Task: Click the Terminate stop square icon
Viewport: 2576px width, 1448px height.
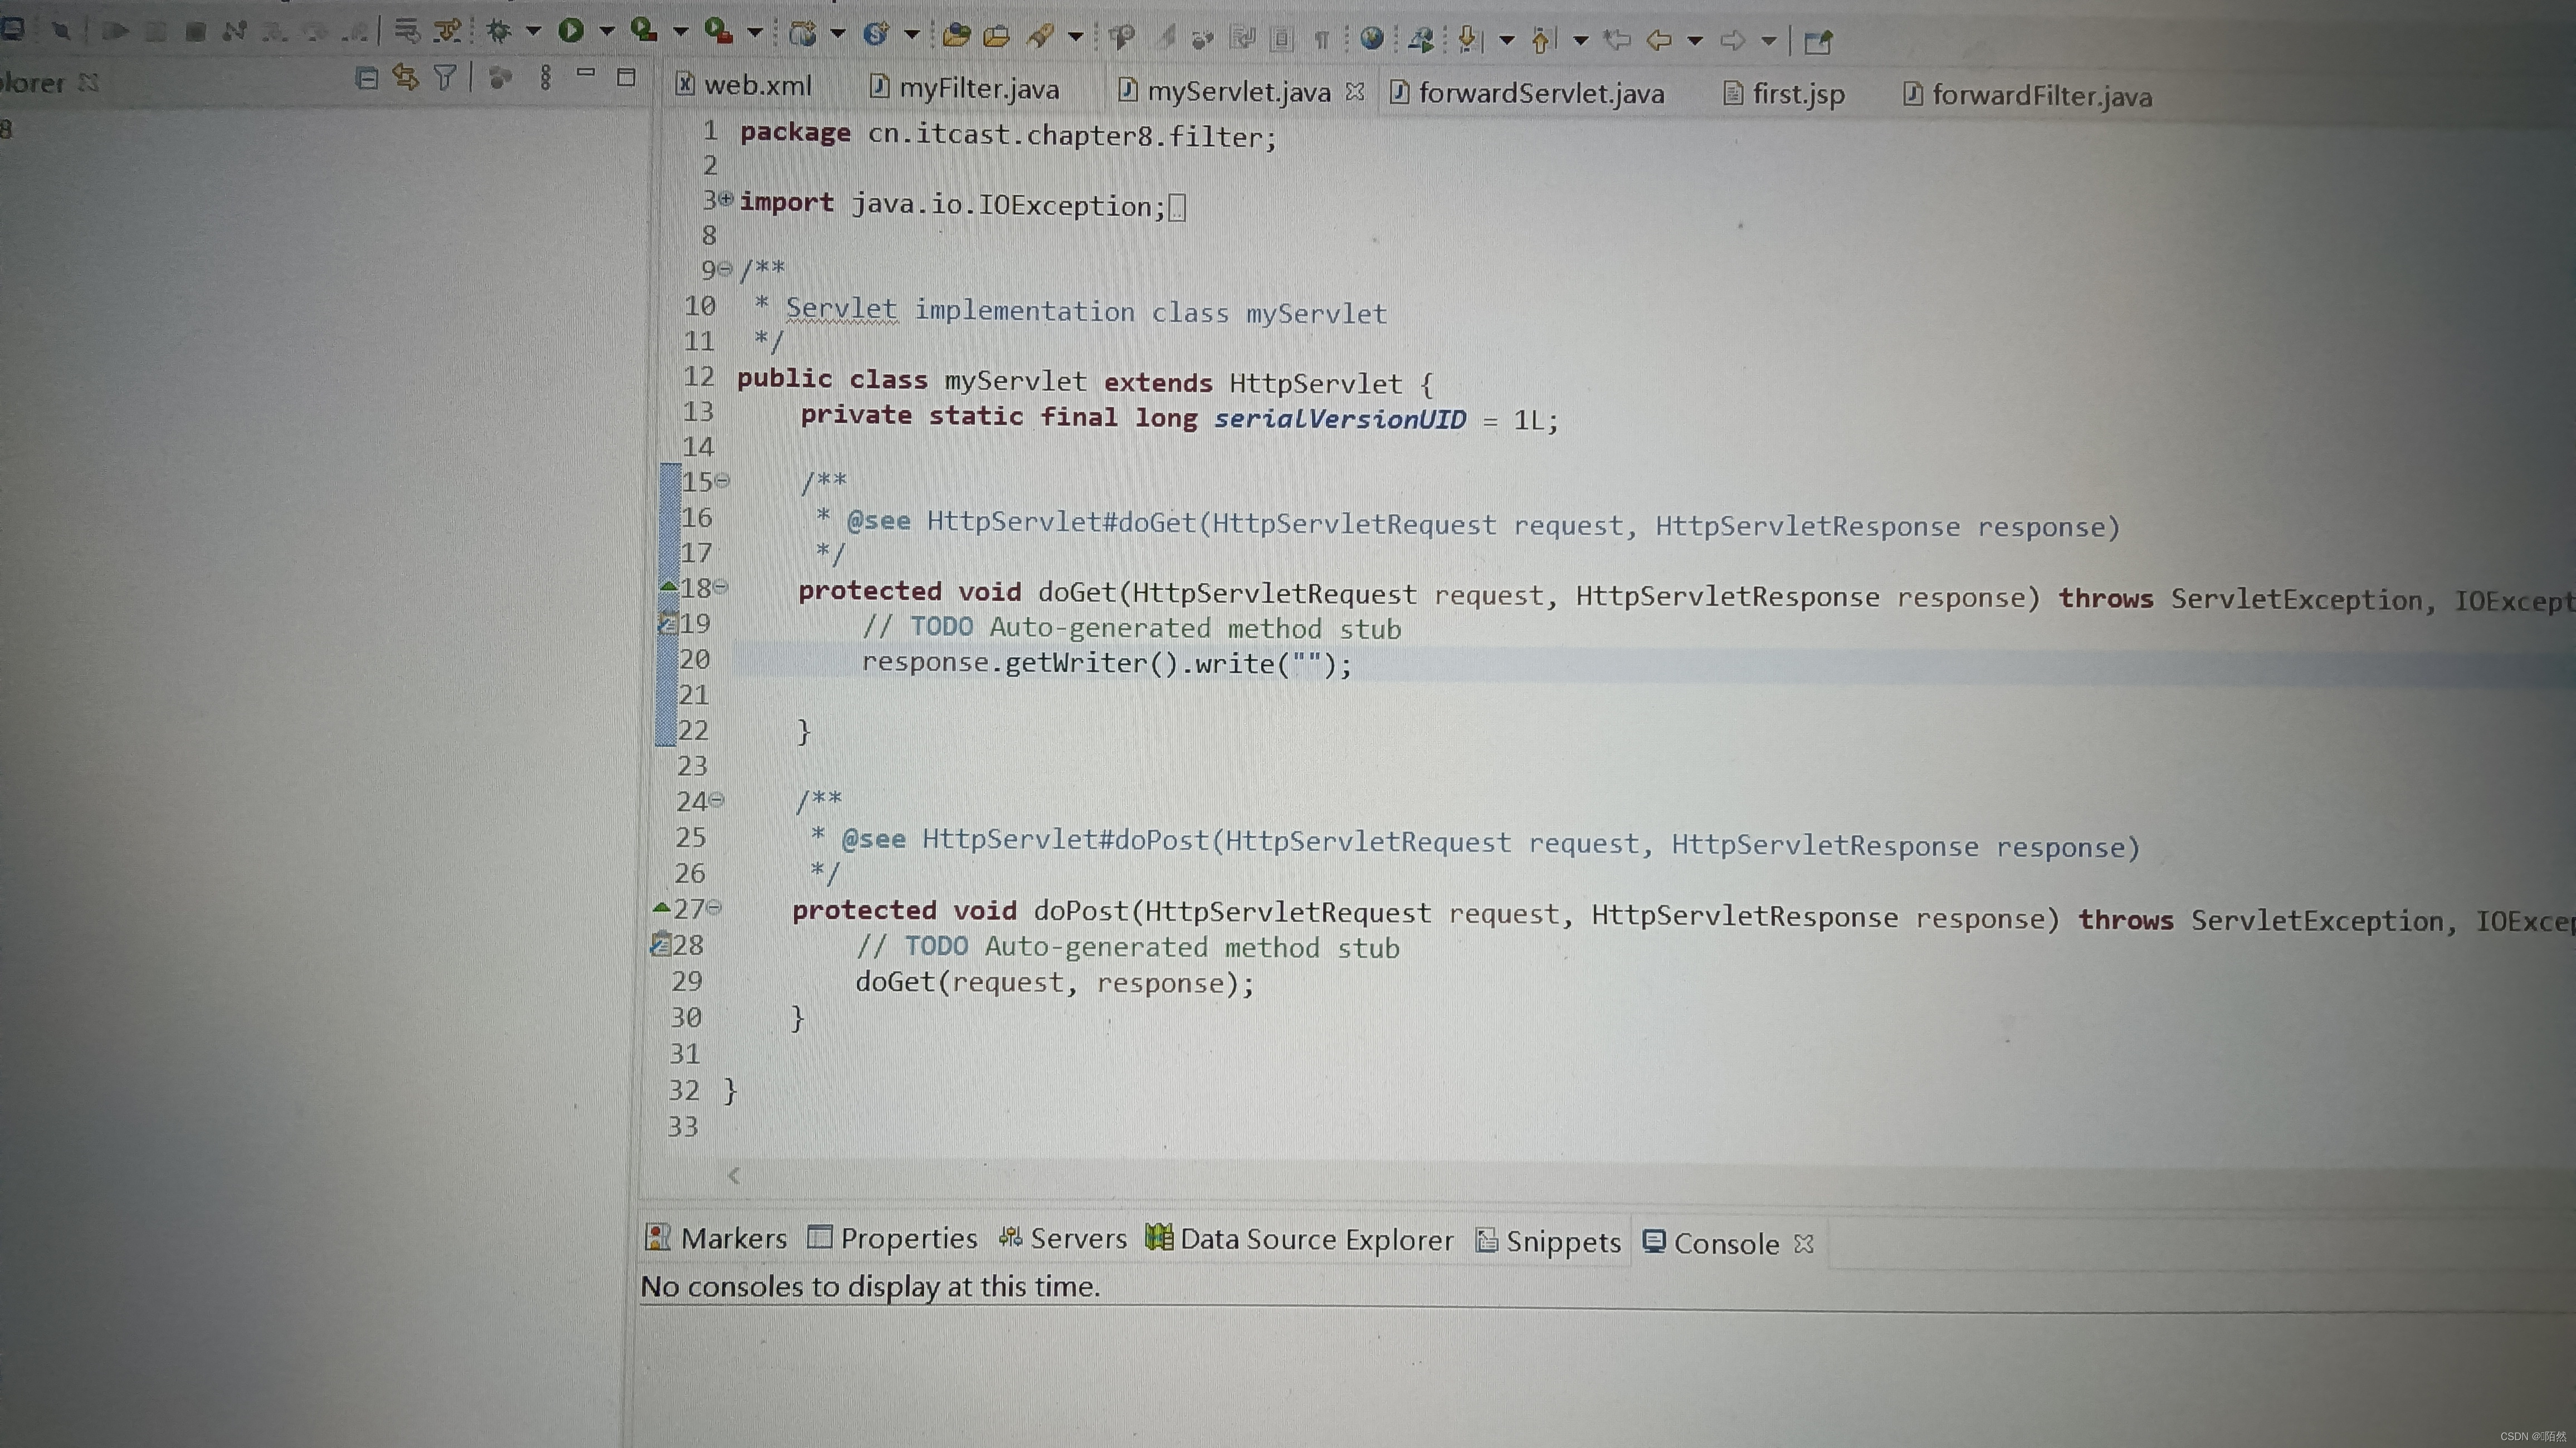Action: click(195, 31)
